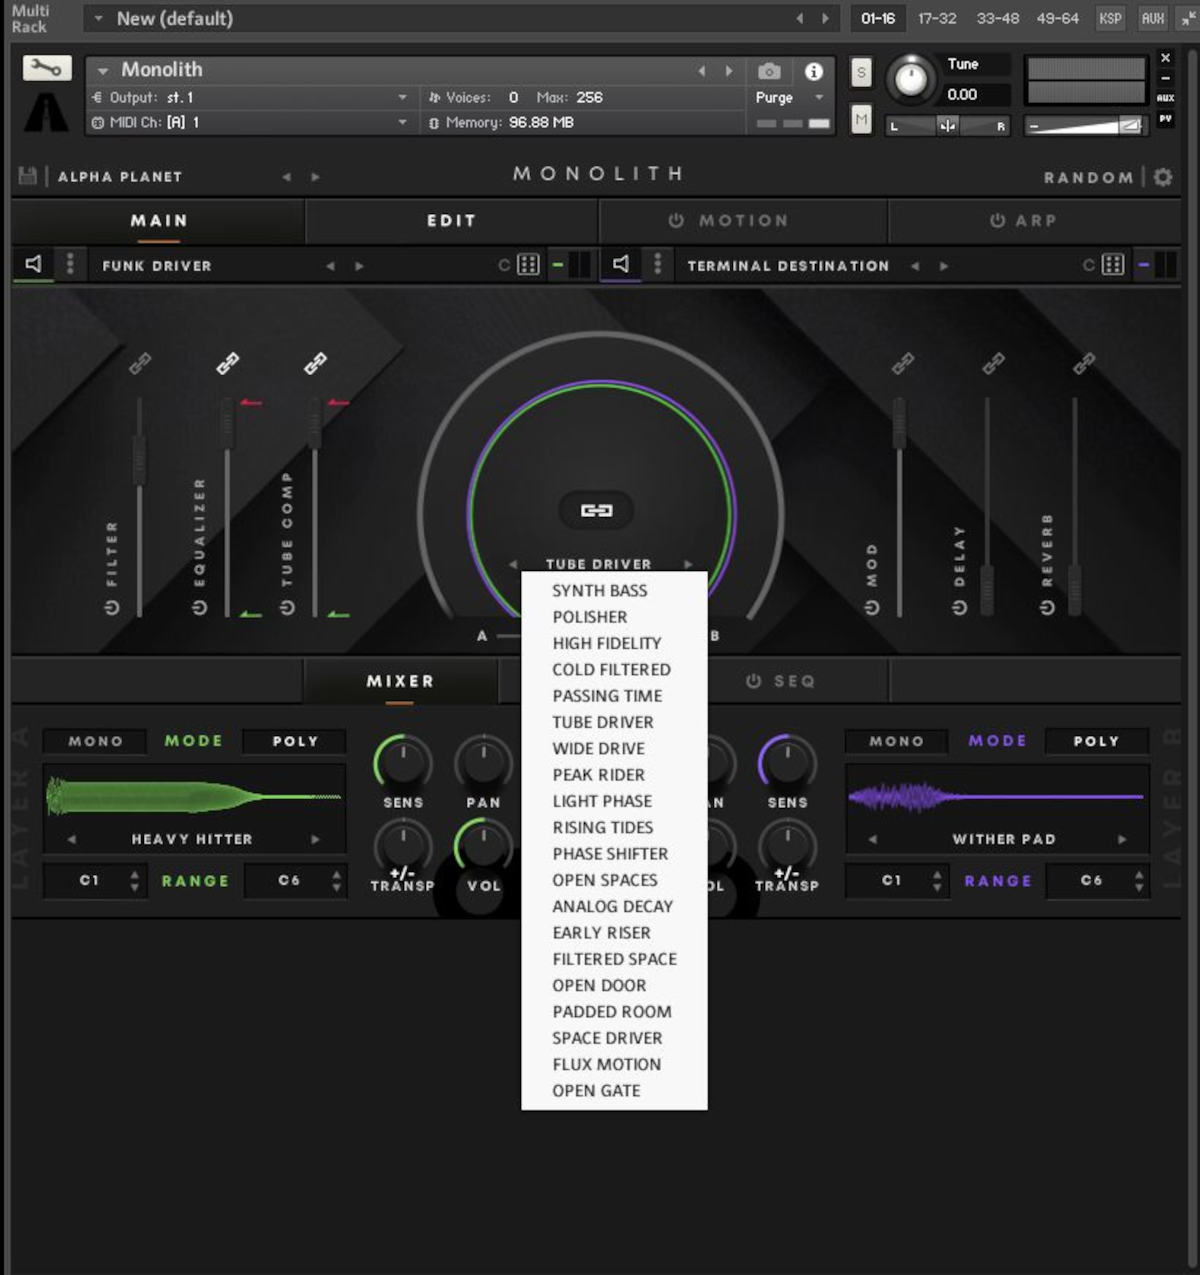This screenshot has width=1200, height=1275.
Task: Toggle Reverb effect power button
Action: tap(1047, 608)
